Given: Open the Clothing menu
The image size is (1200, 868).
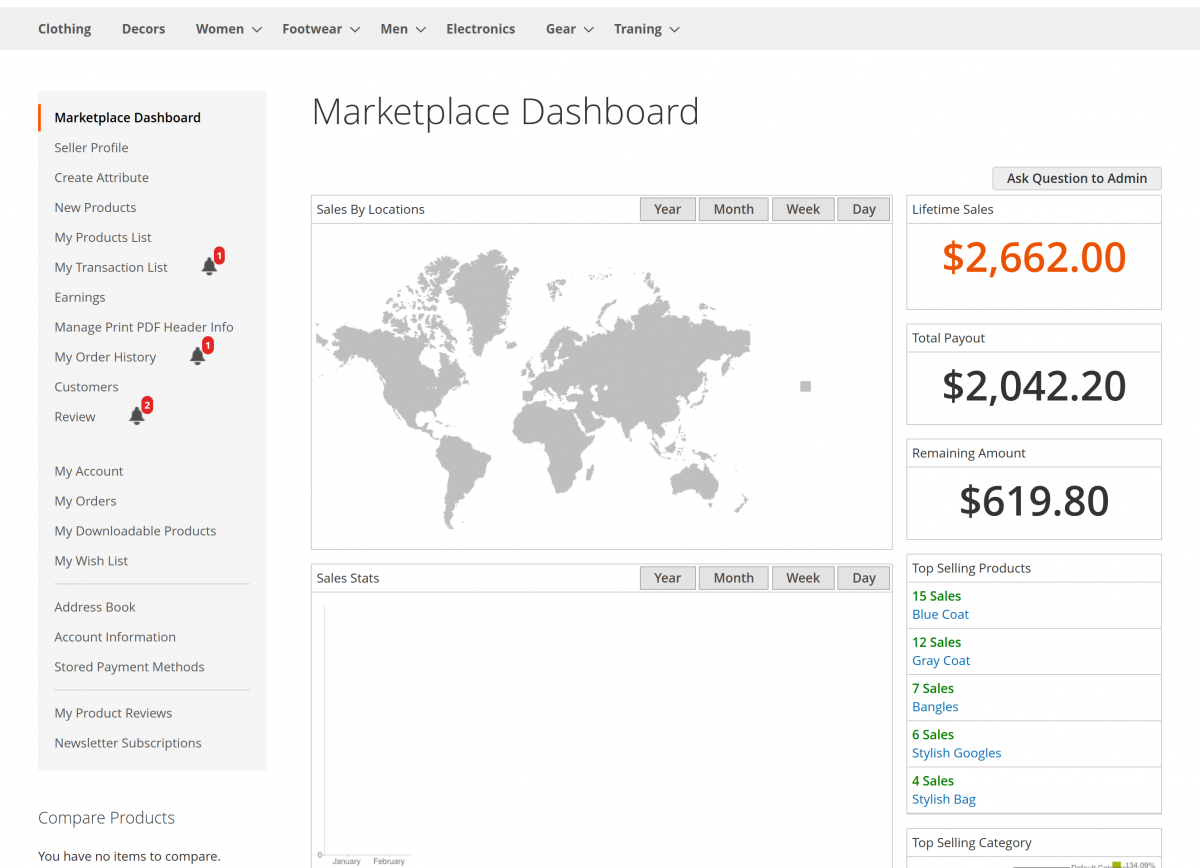Looking at the screenshot, I should click(x=64, y=29).
